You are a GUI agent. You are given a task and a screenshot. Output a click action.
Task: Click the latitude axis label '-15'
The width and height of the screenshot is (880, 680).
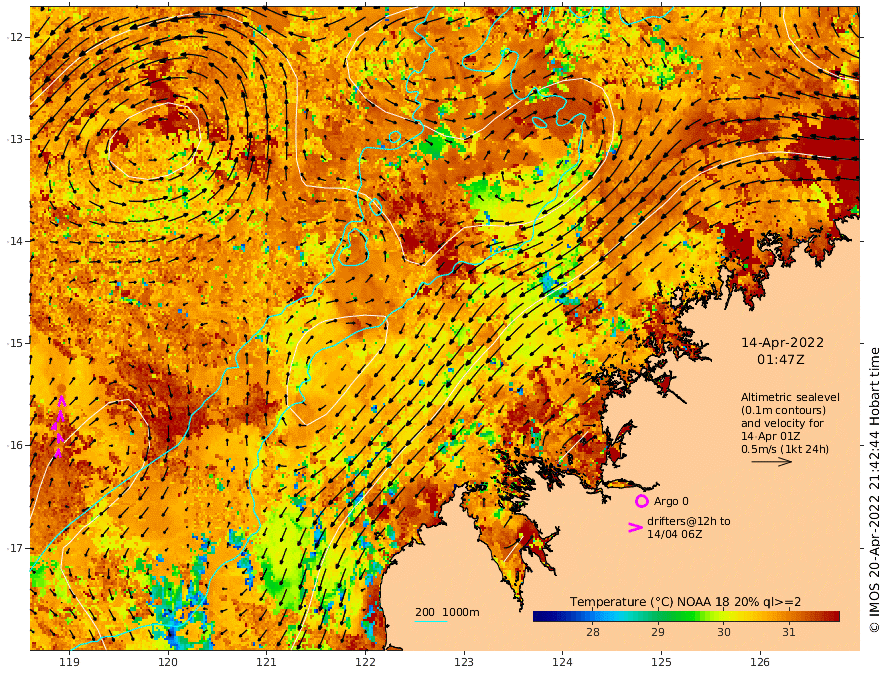tap(14, 343)
